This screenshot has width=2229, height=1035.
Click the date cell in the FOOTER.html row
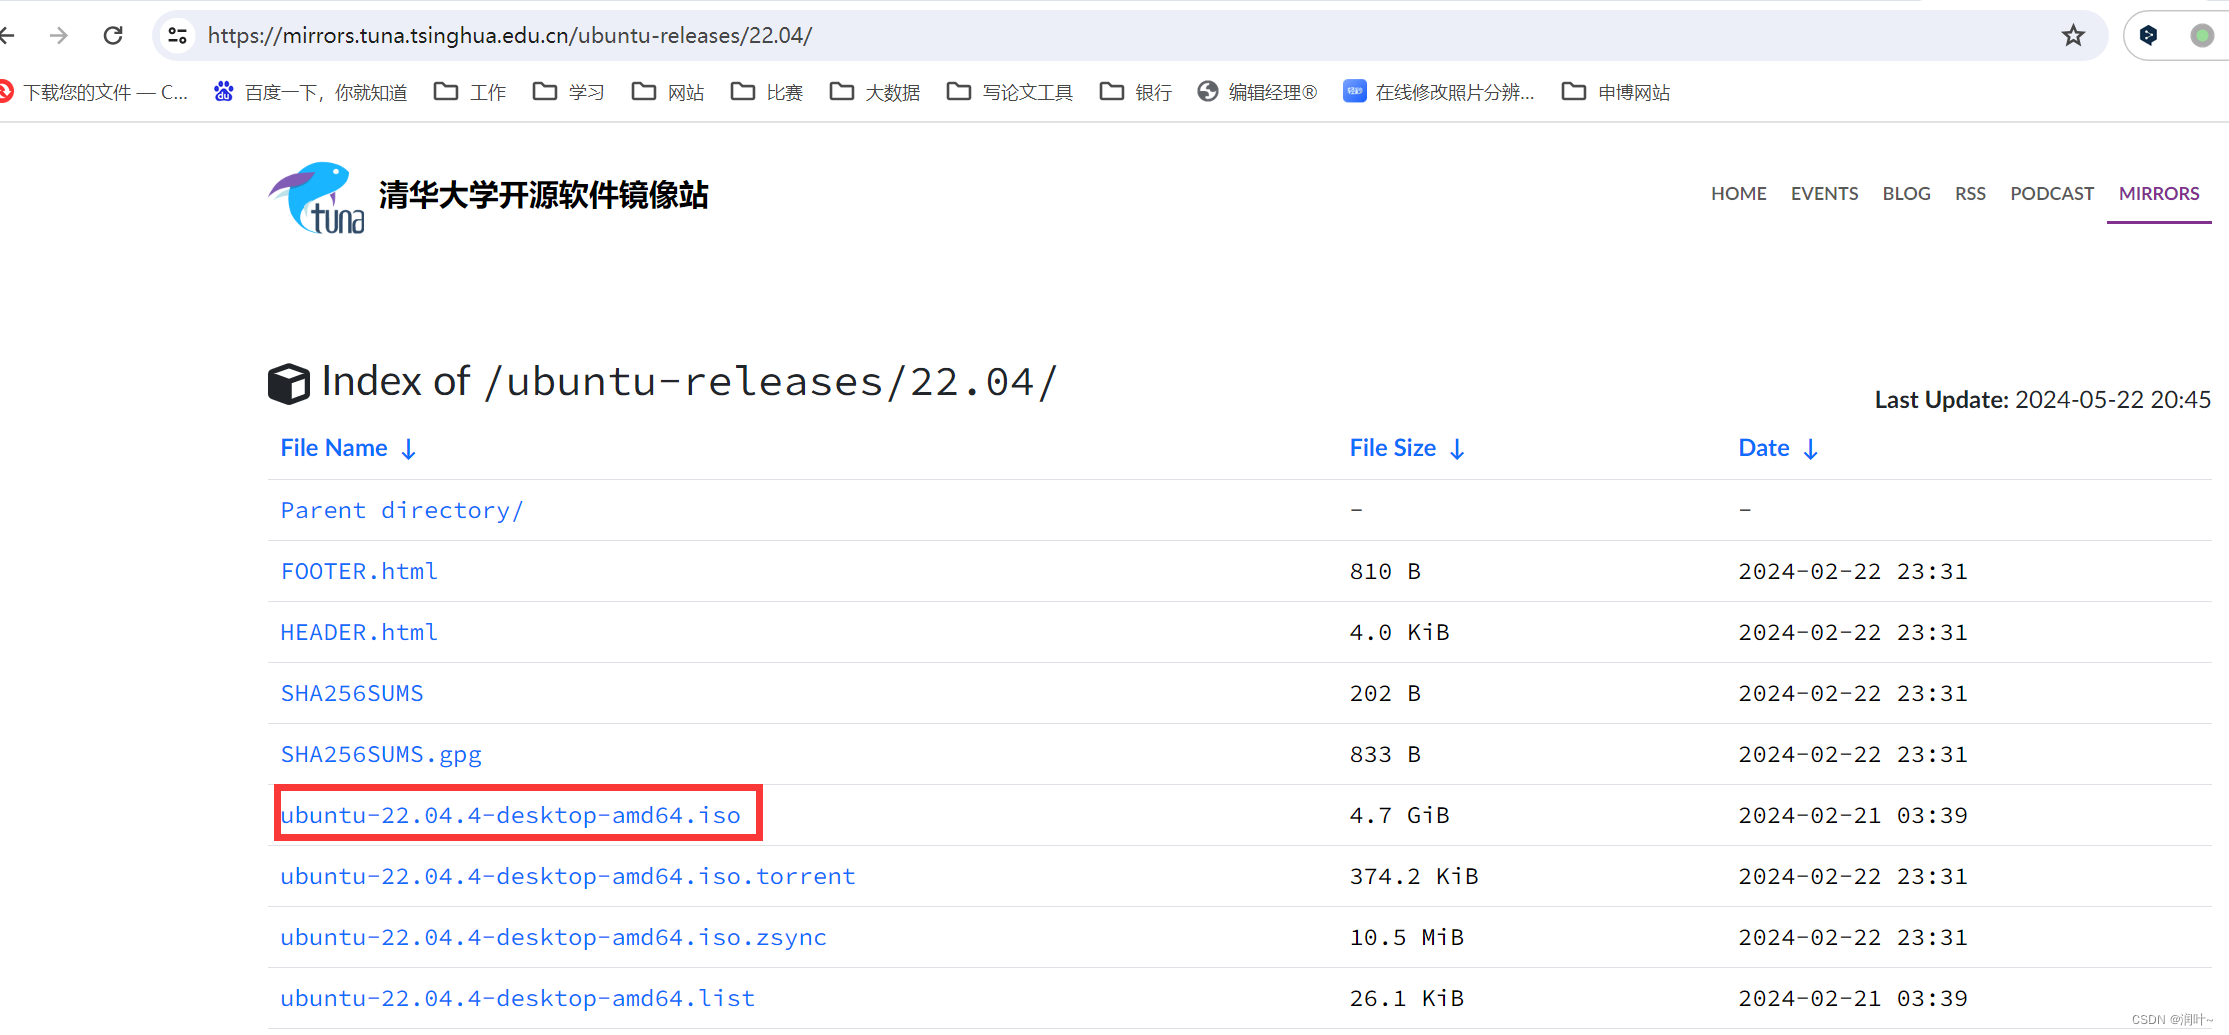coord(1852,572)
